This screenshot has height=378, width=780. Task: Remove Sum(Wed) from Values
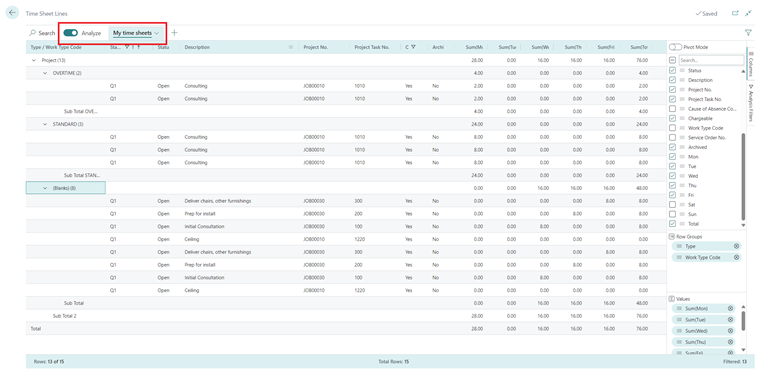point(730,331)
